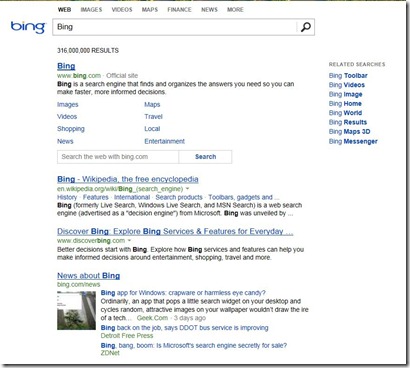Open related search Bing Image
The width and height of the screenshot is (410, 368).
(345, 94)
